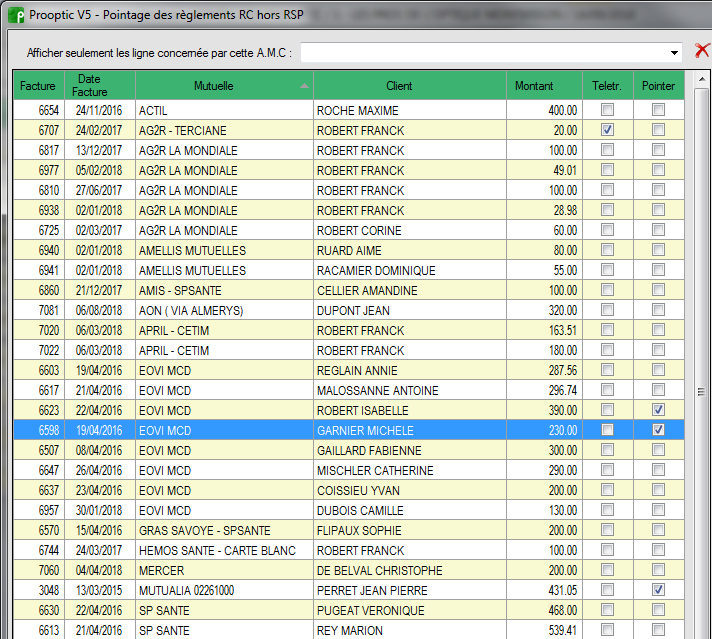Click the Prooptic app icon in title bar
This screenshot has width=712, height=639.
(16, 15)
